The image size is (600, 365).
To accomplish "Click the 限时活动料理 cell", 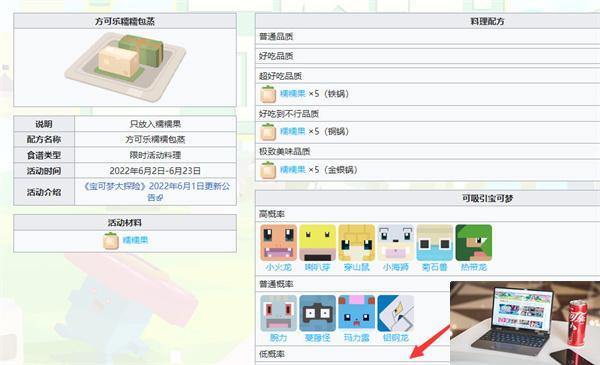I will pyautogui.click(x=155, y=155).
